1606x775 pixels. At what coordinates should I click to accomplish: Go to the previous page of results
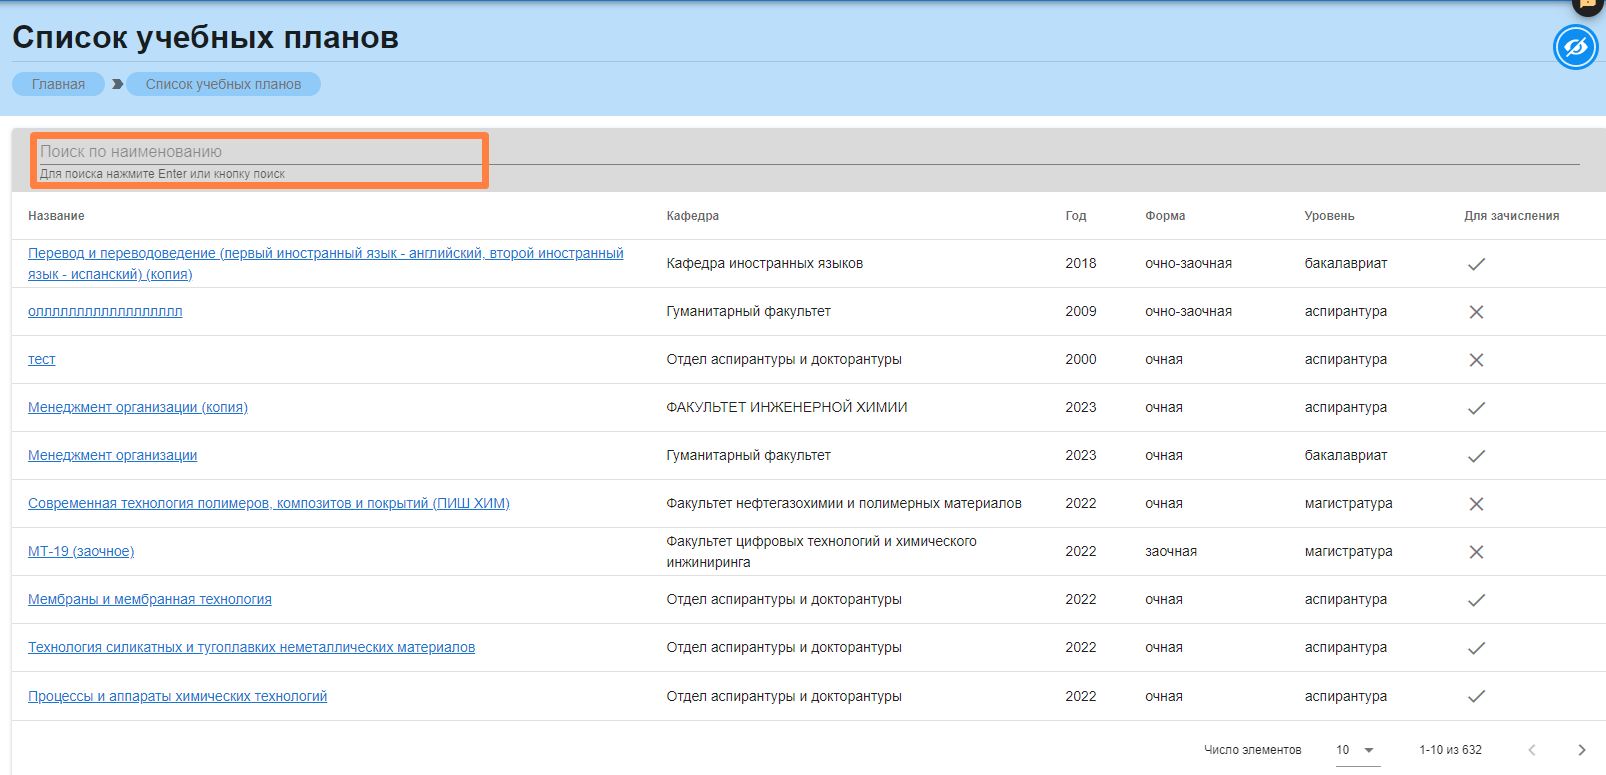(x=1531, y=750)
